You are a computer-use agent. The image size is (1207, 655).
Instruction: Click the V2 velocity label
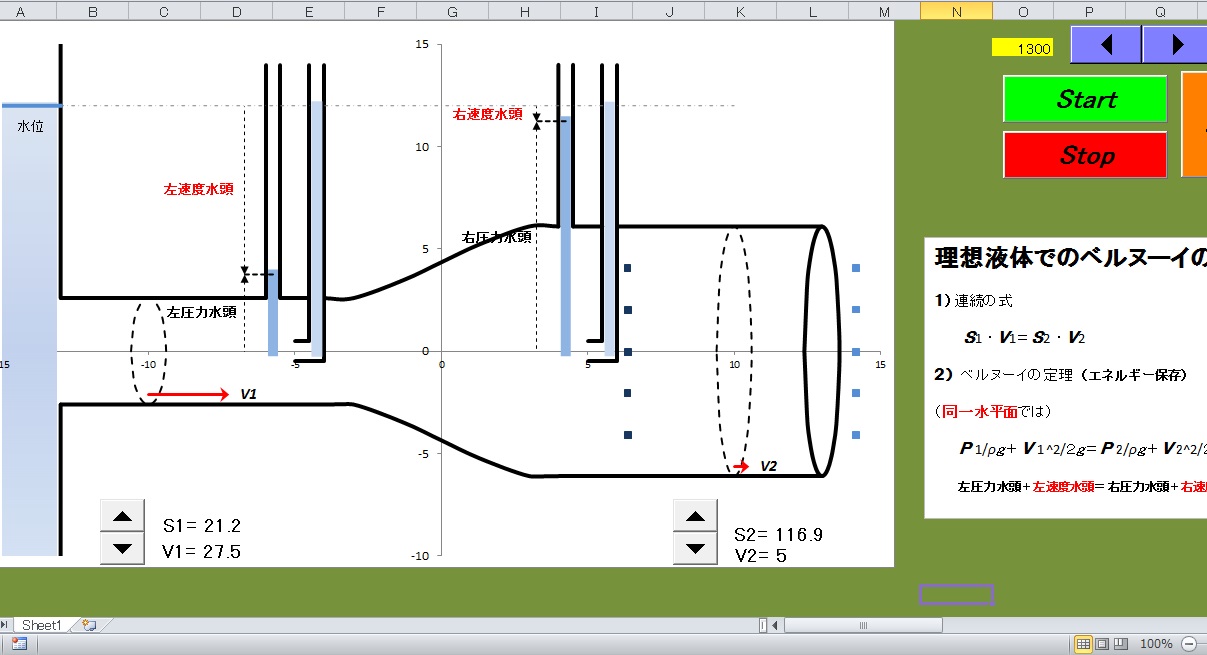tap(769, 466)
